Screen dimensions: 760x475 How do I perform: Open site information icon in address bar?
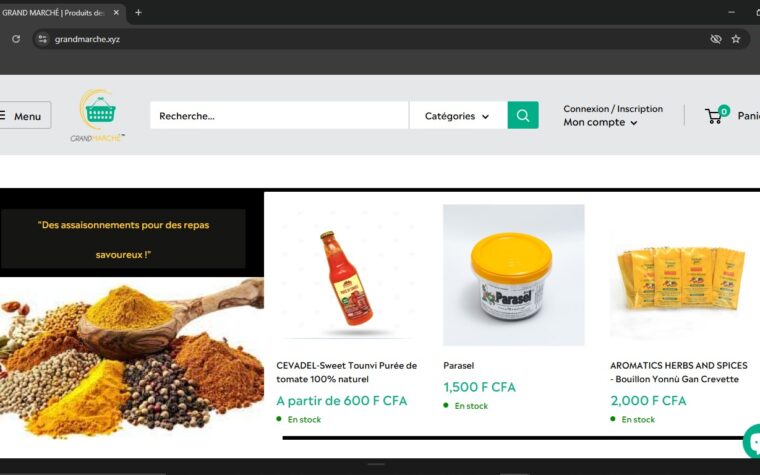pos(43,39)
